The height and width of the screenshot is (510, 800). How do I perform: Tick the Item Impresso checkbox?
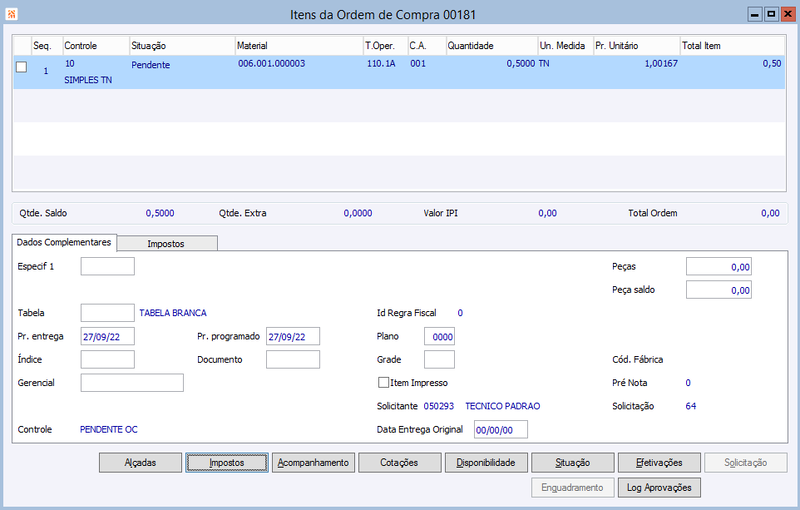383,382
